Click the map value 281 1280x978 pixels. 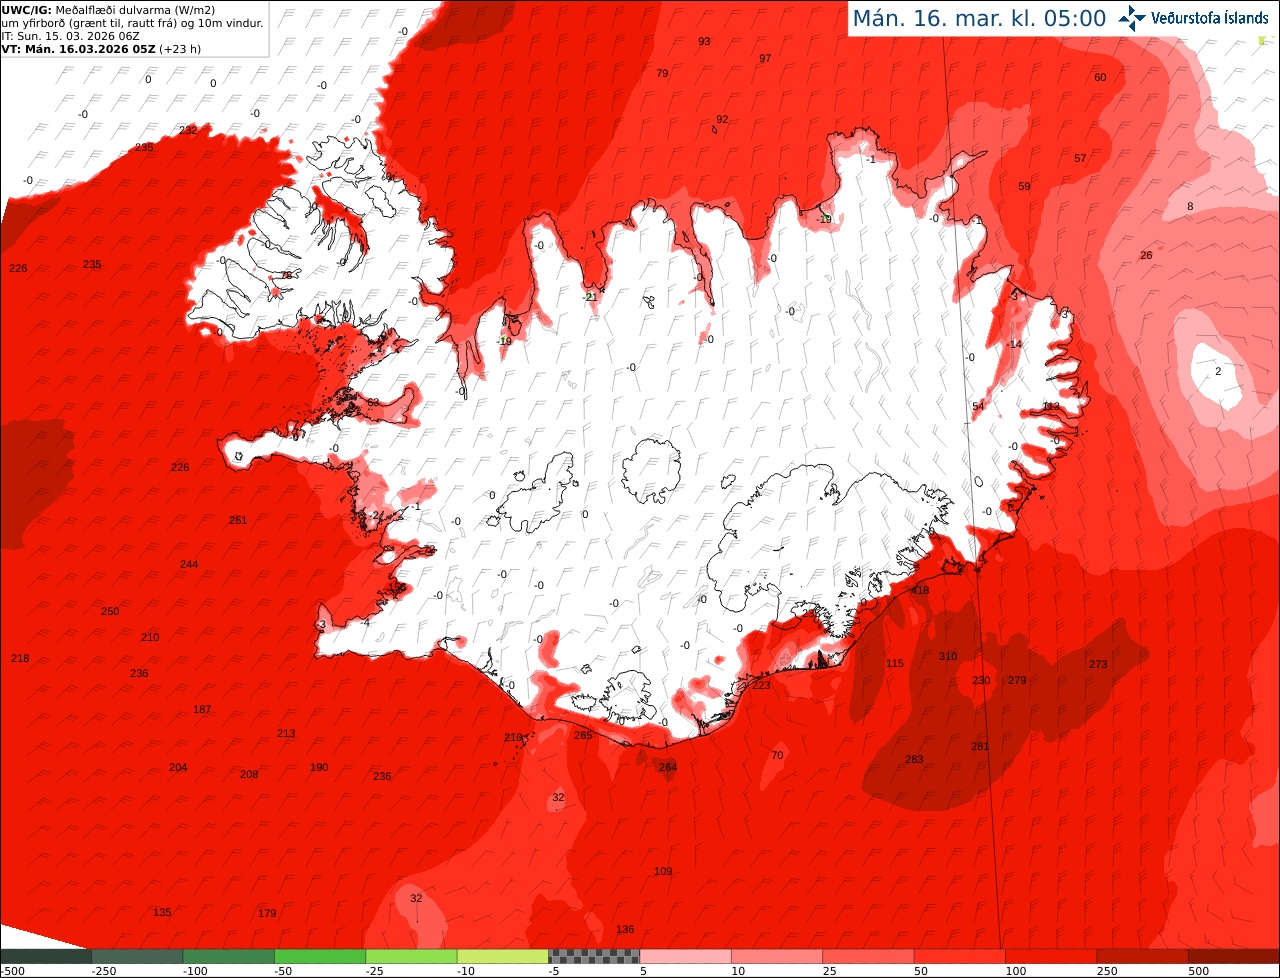980,747
